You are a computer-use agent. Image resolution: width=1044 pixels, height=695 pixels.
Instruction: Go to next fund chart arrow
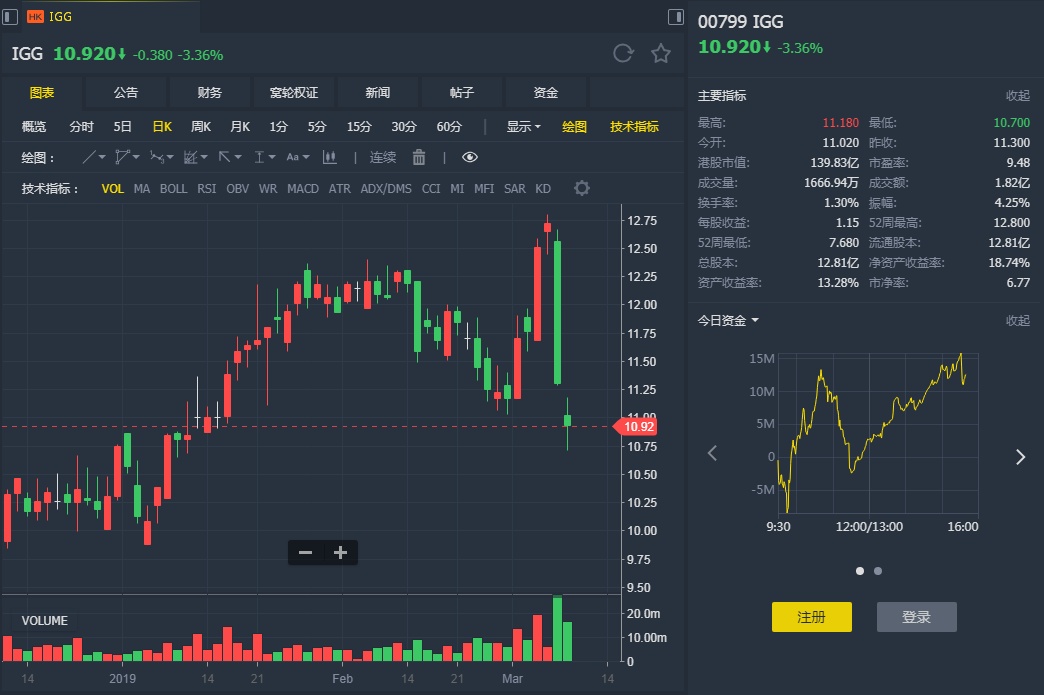1020,457
